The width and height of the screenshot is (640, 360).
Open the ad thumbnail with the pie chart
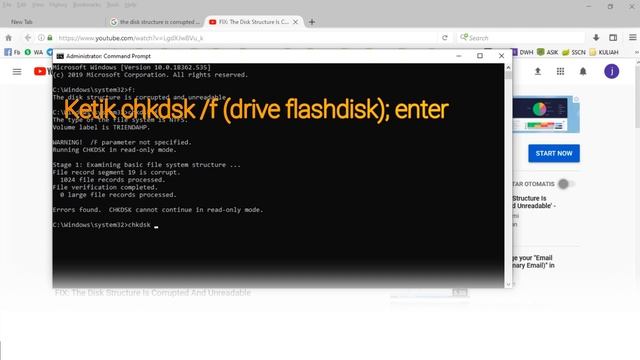pyautogui.click(x=546, y=115)
